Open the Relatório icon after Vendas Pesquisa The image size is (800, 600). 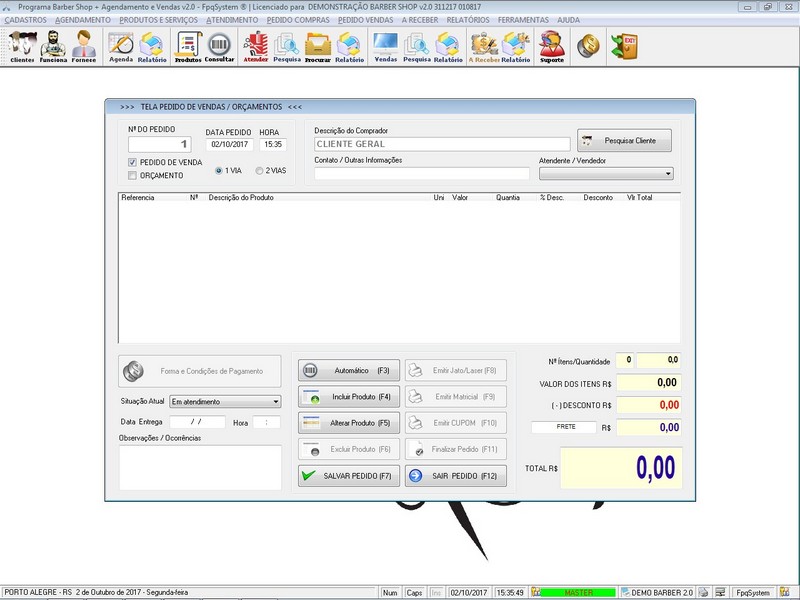click(x=448, y=46)
